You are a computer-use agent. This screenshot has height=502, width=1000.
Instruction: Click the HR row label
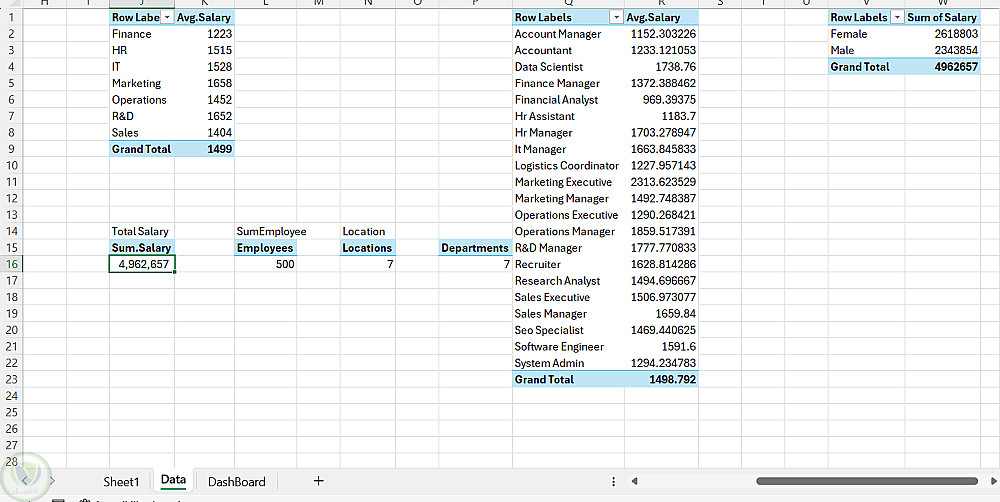pyautogui.click(x=142, y=50)
